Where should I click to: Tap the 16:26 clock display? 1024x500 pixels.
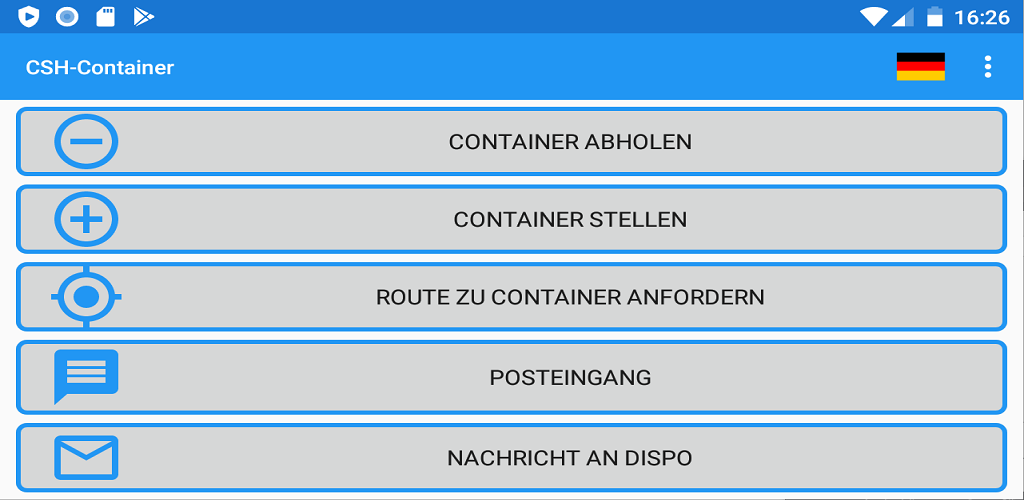982,17
